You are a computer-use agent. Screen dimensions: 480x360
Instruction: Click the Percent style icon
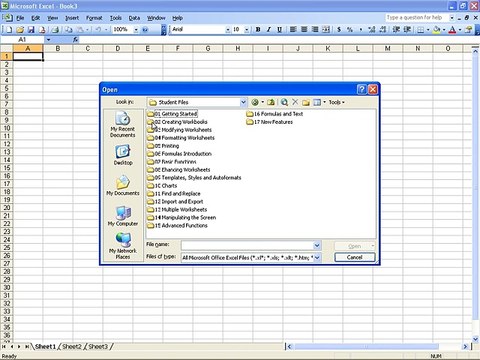(x=350, y=30)
